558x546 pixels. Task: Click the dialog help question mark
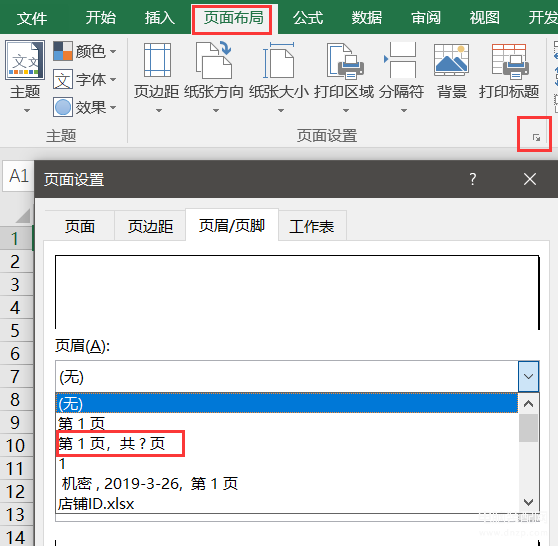(x=473, y=179)
